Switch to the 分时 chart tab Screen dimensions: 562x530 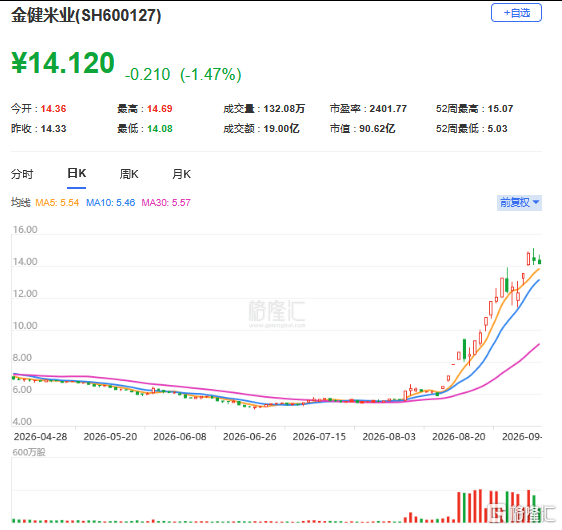[22, 174]
